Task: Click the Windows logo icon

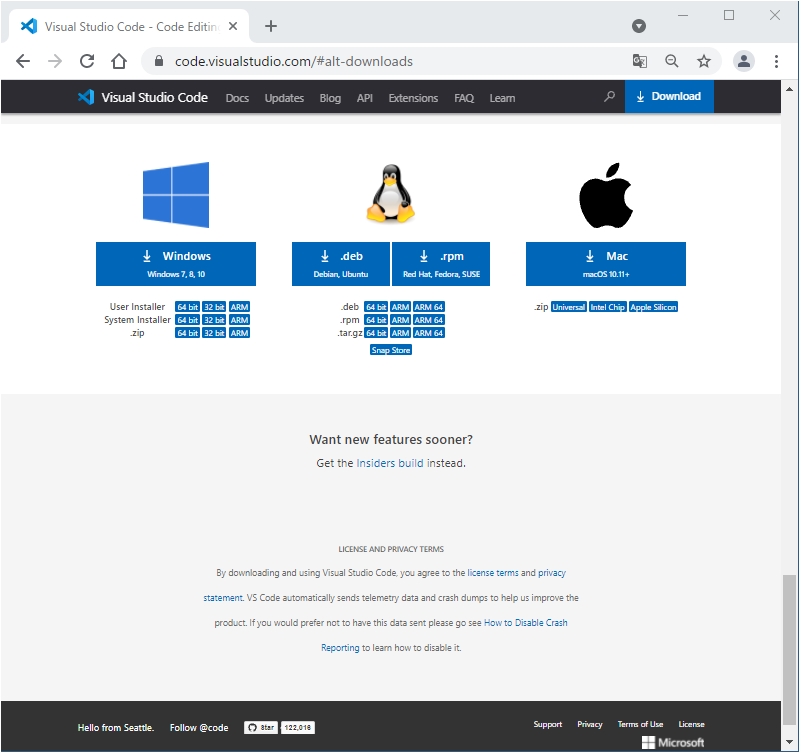Action: [175, 195]
